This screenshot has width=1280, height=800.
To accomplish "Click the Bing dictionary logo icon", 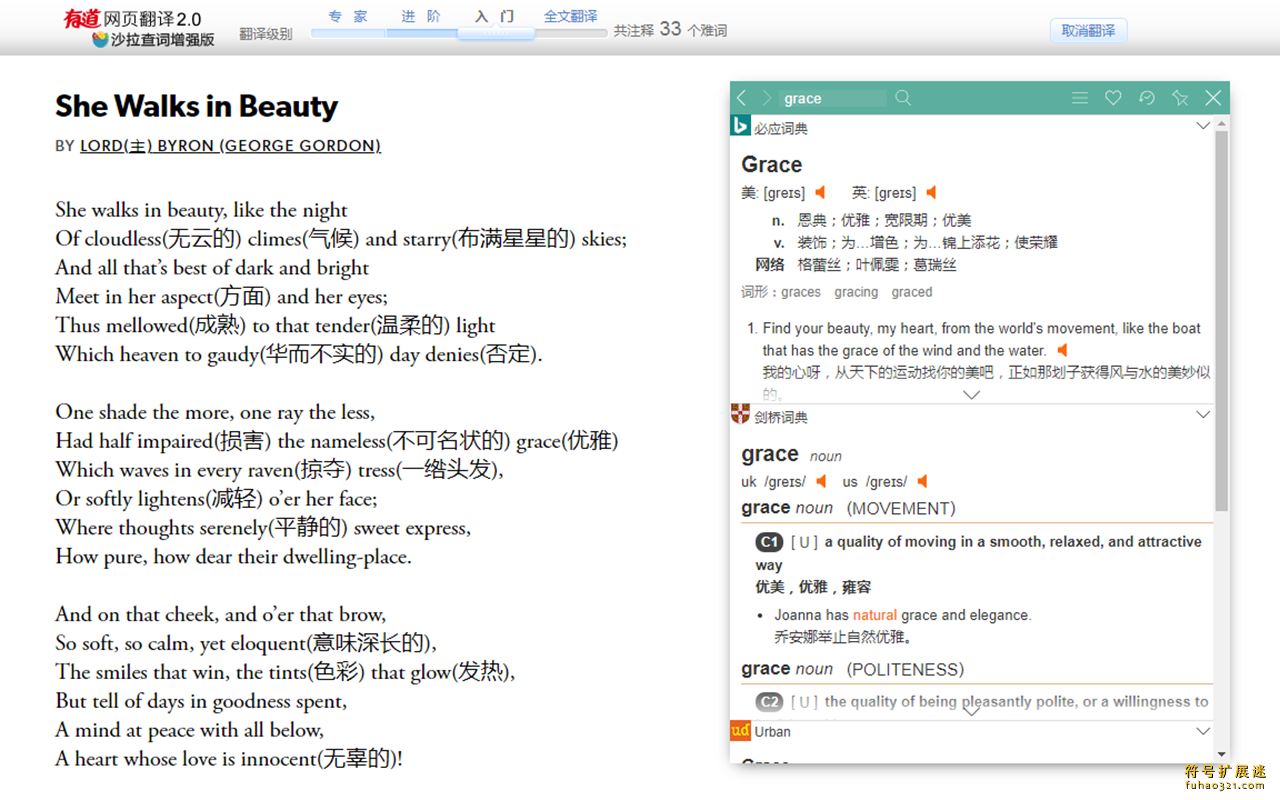I will 741,125.
